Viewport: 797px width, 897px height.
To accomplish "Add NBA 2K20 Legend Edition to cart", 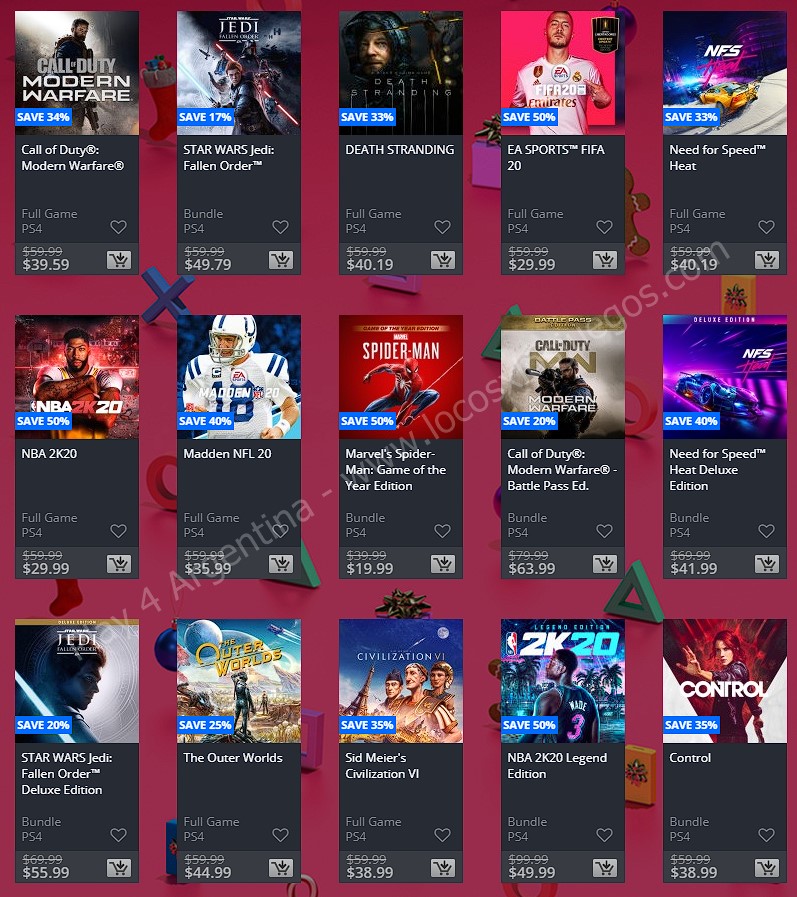I will click(x=605, y=868).
